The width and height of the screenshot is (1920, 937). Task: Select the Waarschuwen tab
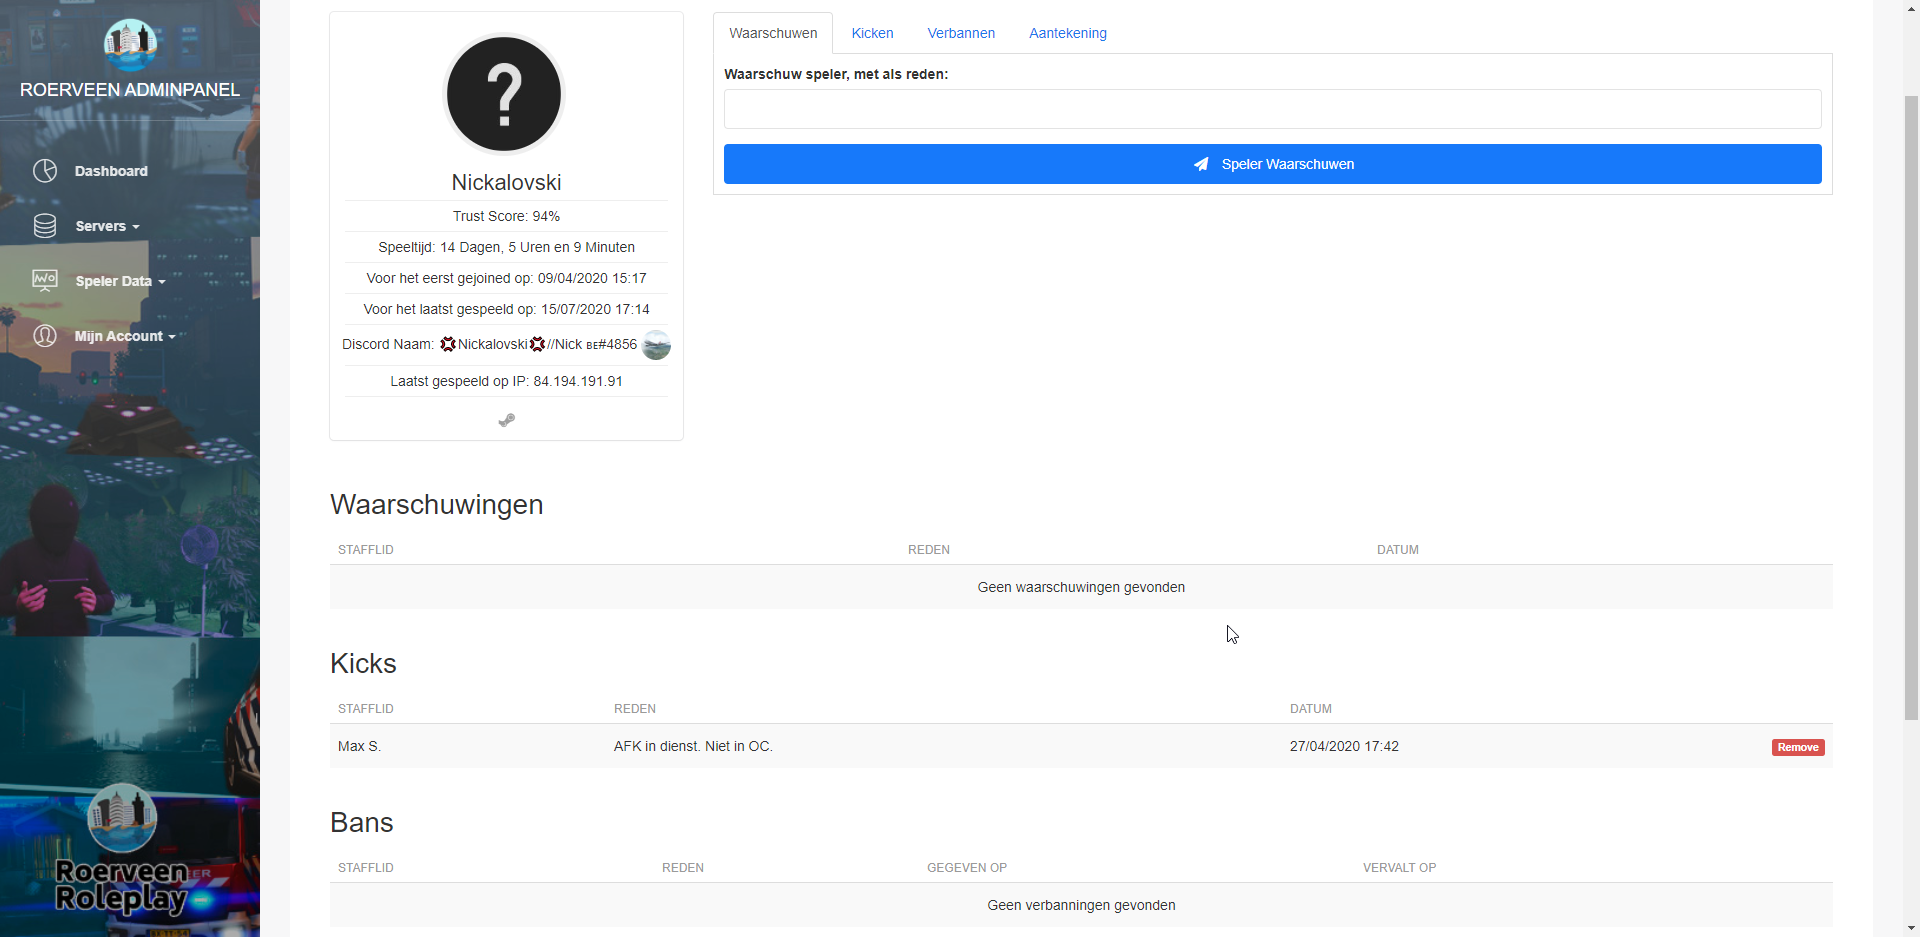click(773, 33)
